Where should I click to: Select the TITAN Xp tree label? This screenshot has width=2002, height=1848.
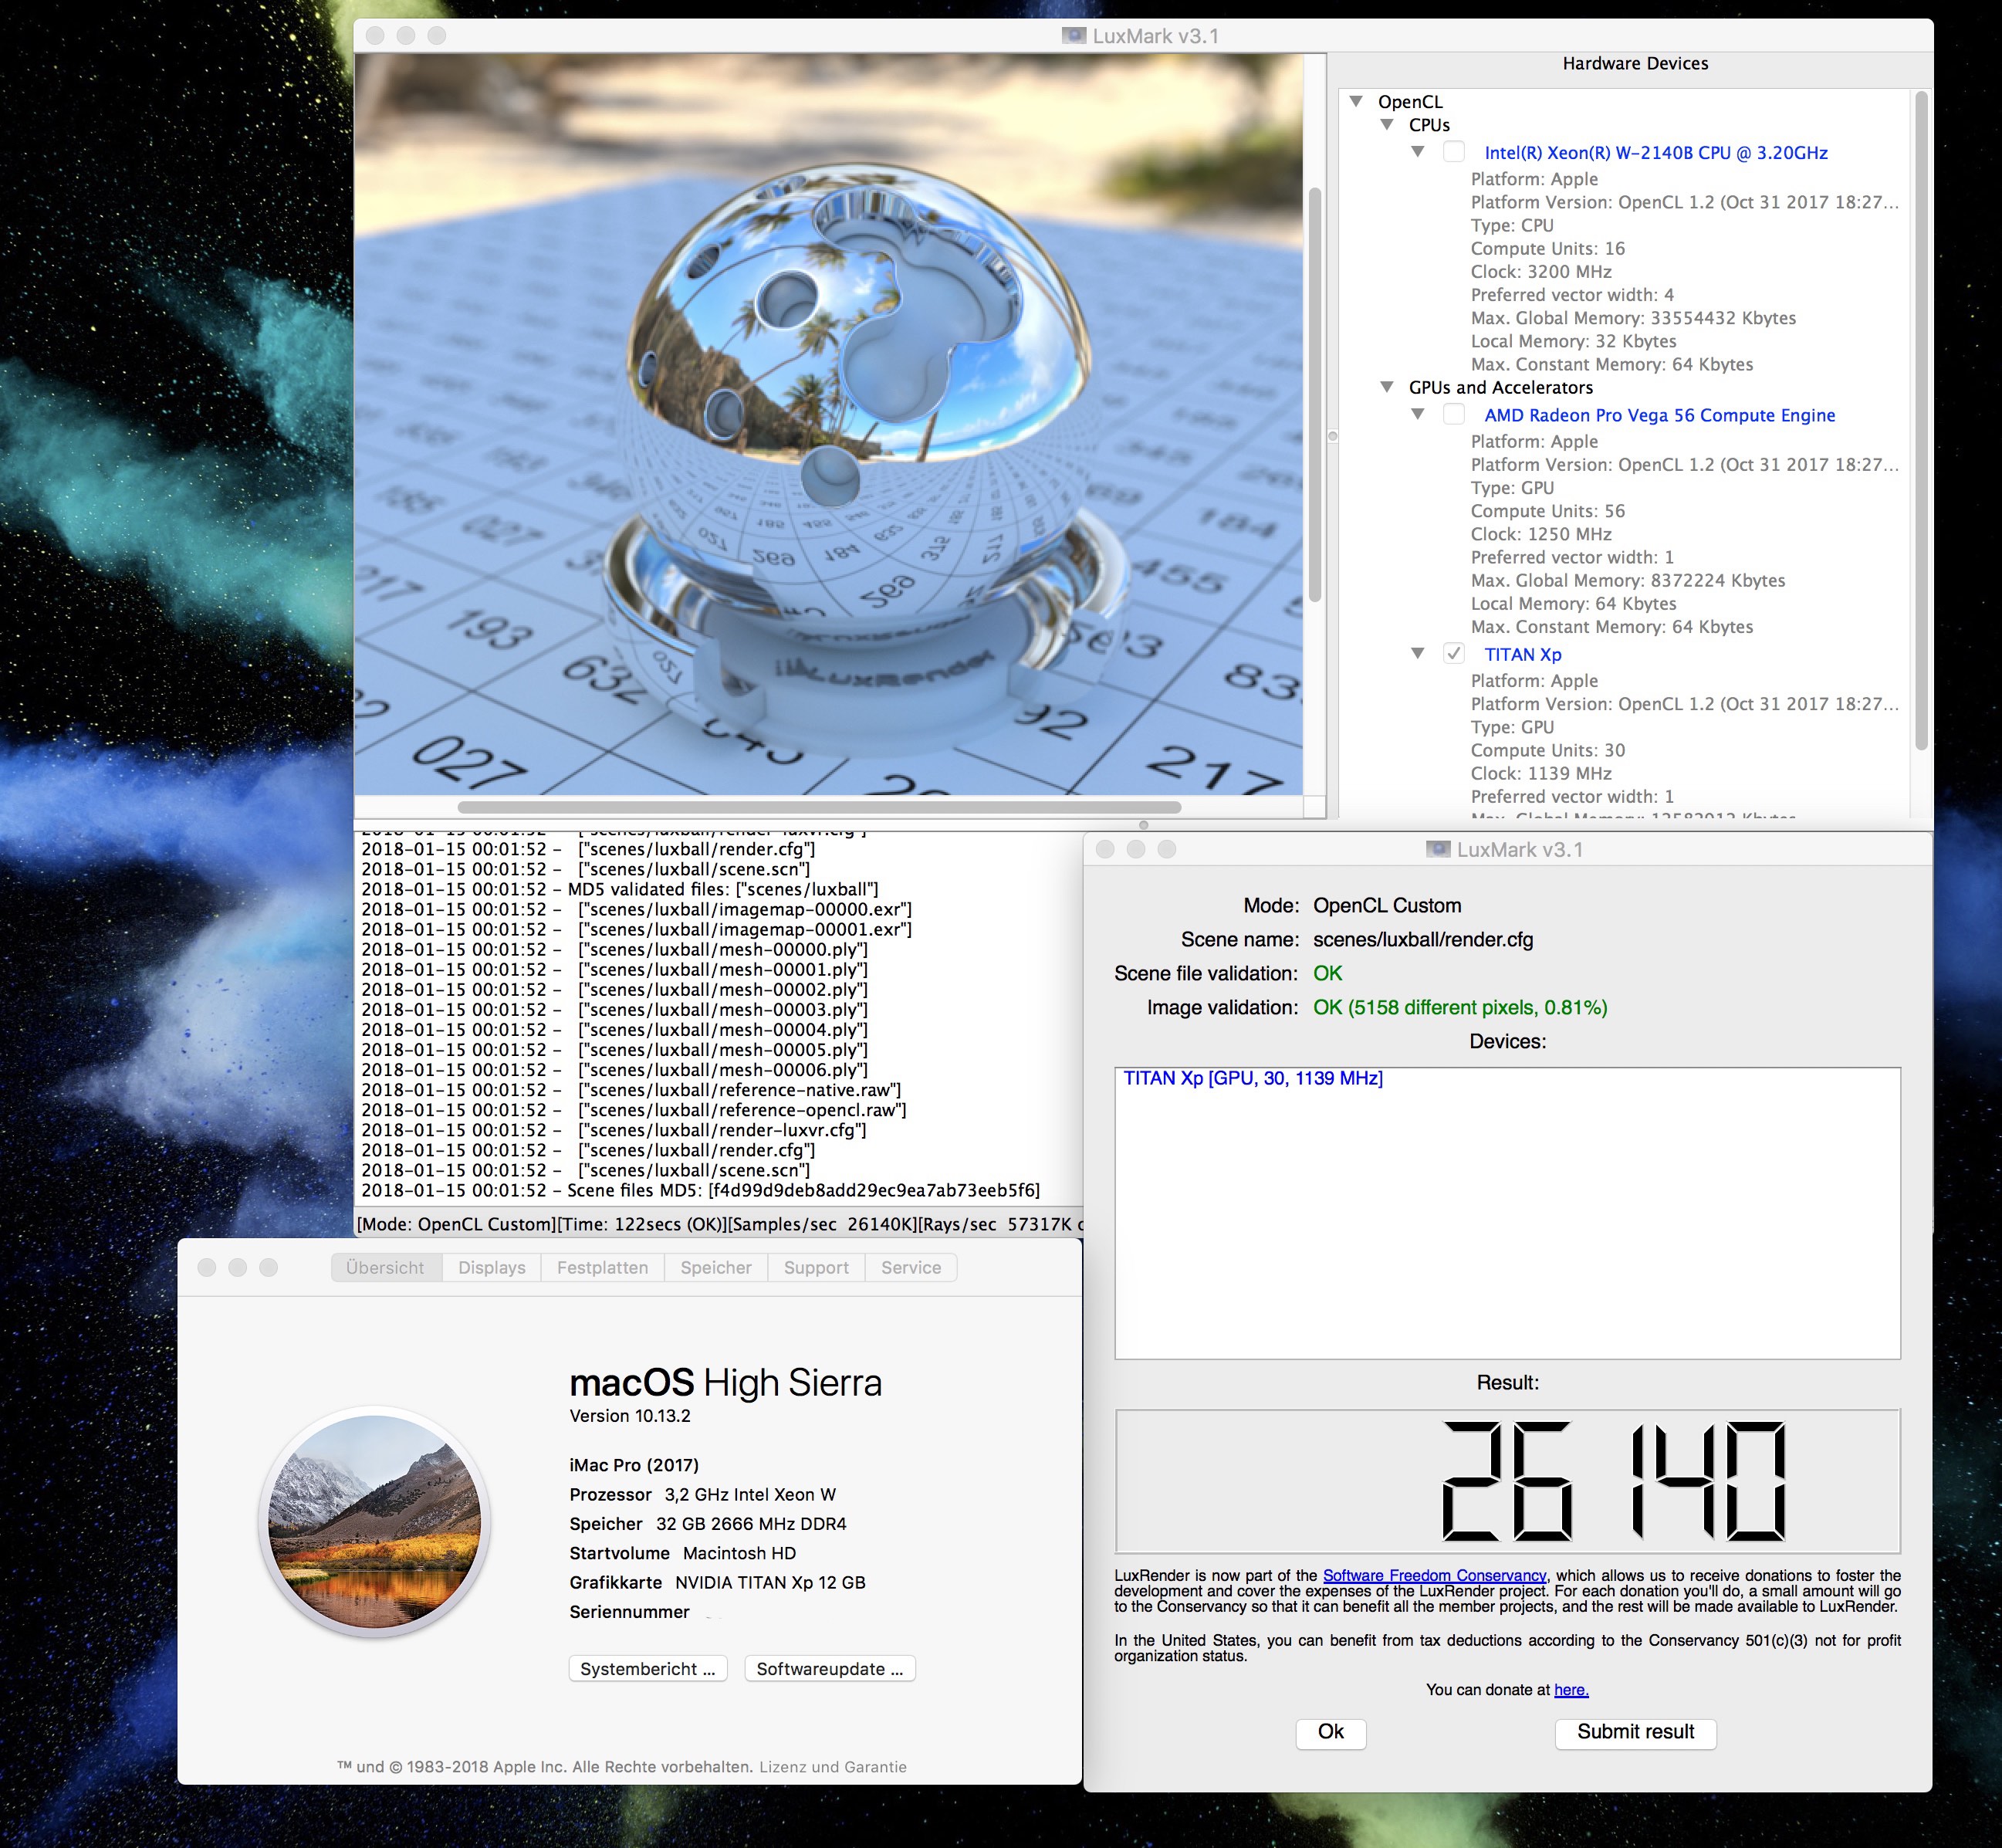point(1523,654)
